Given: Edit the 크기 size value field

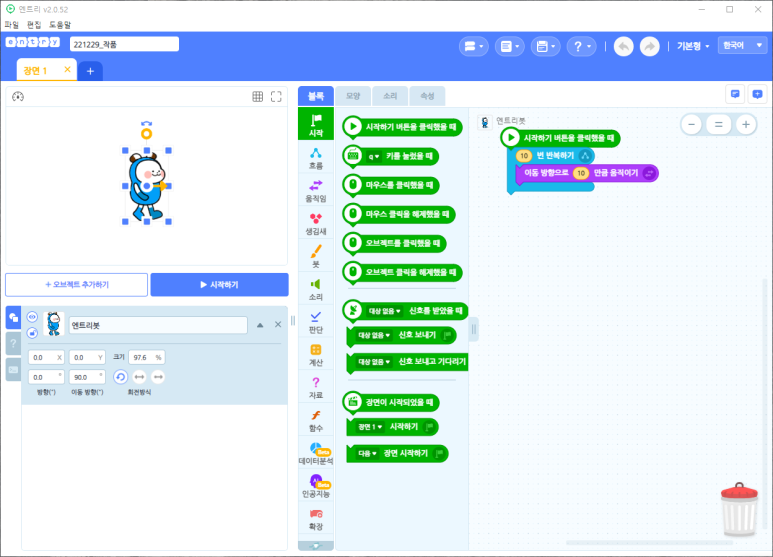Looking at the screenshot, I should click(x=146, y=357).
